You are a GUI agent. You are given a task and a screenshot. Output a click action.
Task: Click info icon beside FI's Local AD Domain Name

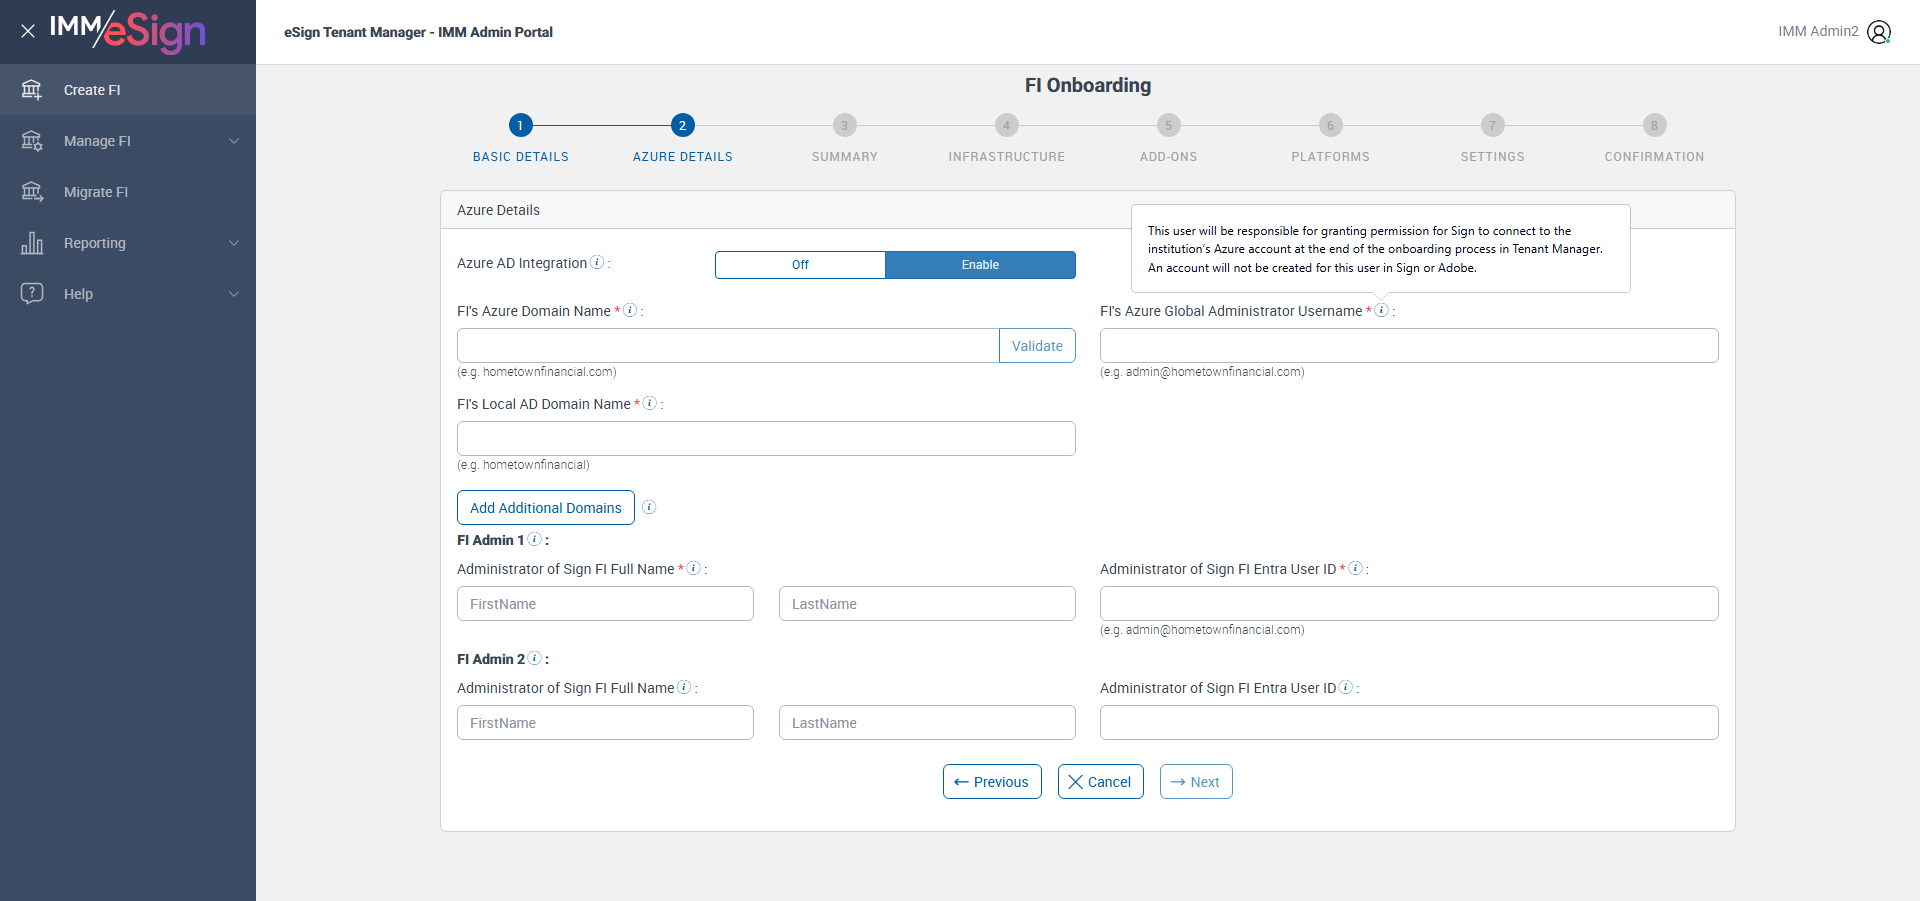[x=650, y=403]
